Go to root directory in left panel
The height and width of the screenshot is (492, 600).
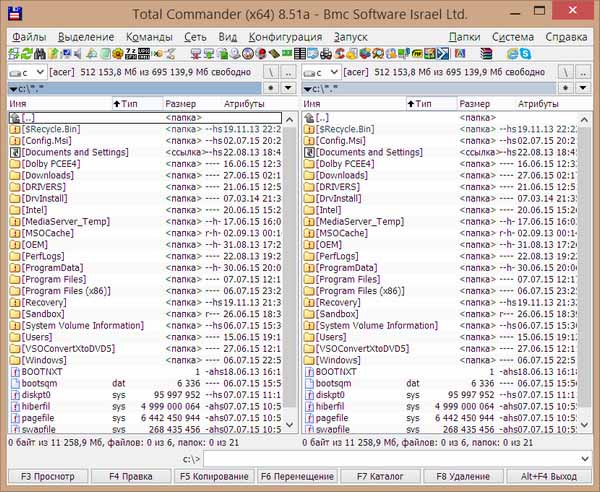click(x=272, y=72)
